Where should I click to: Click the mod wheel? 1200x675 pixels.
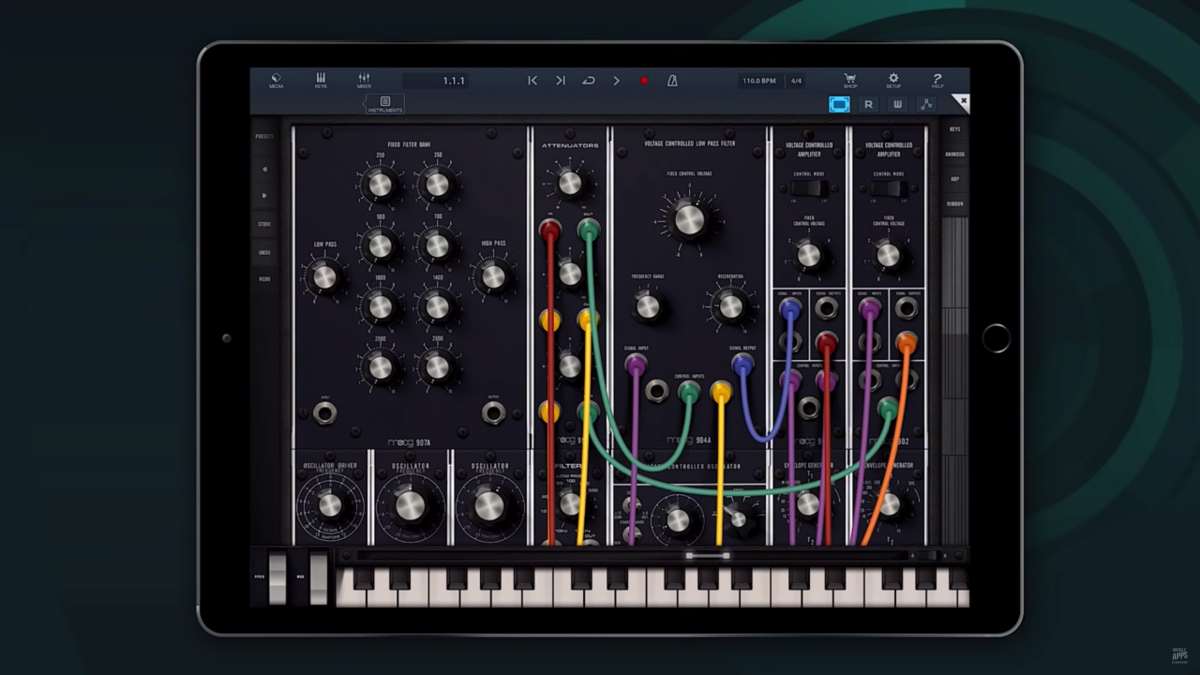click(x=318, y=578)
